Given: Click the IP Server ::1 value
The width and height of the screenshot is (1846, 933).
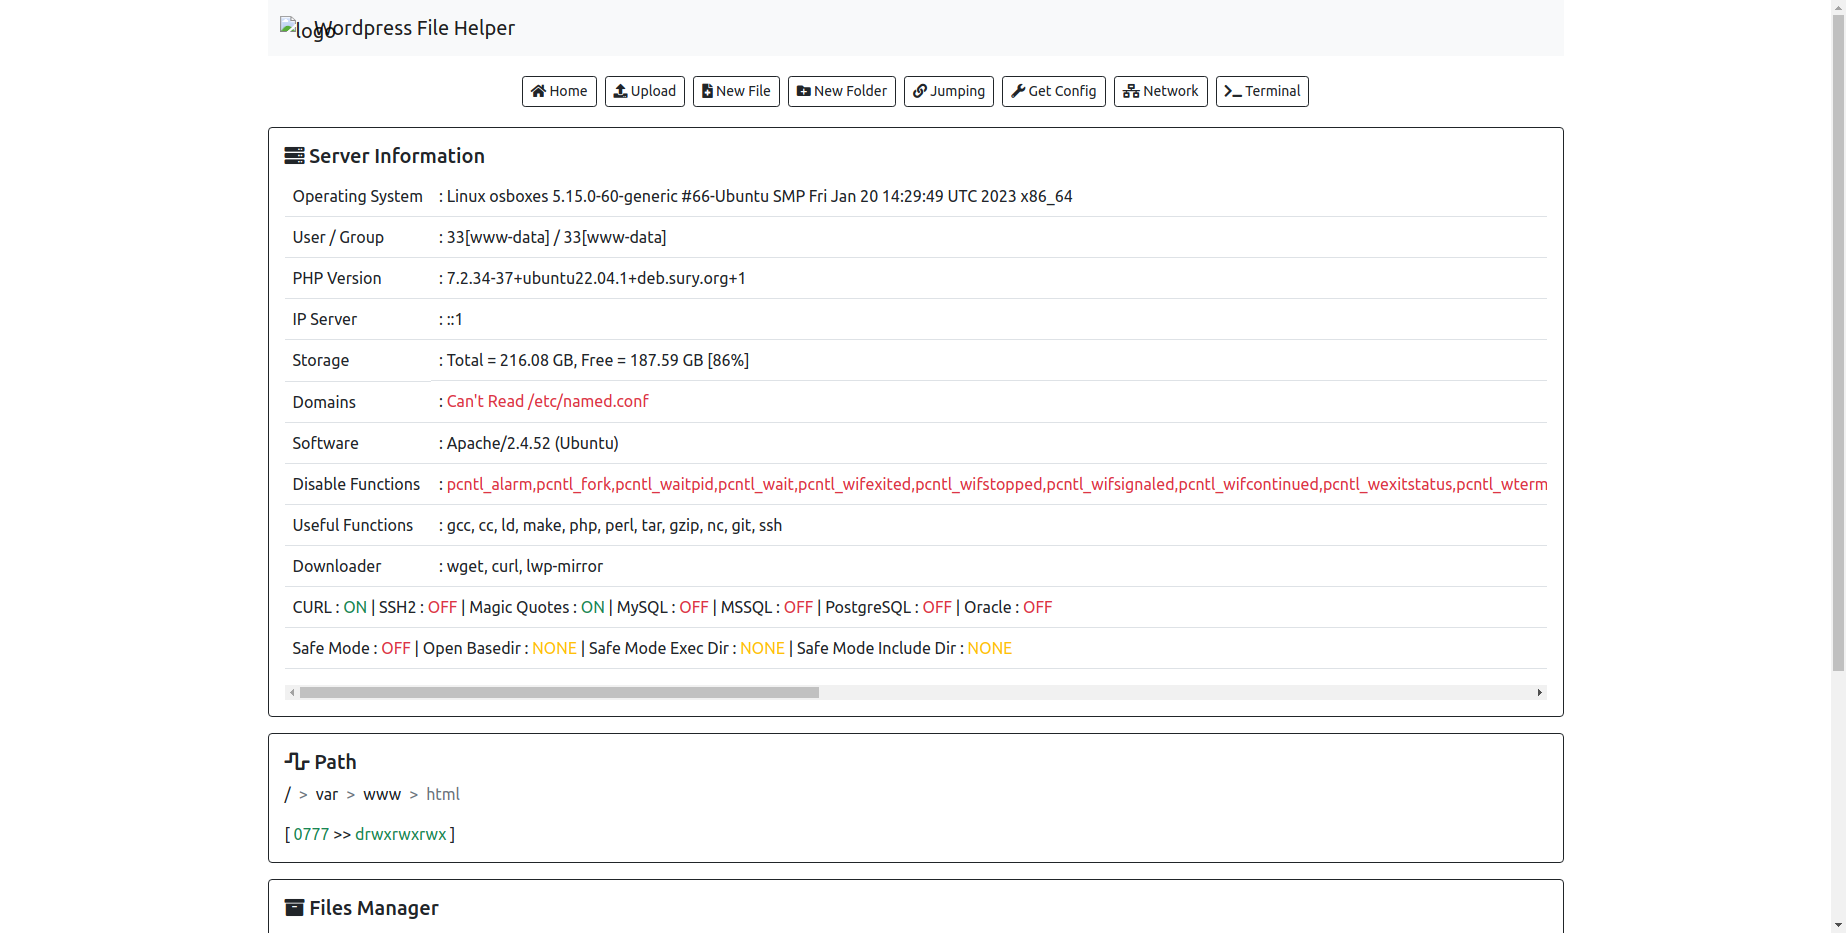Looking at the screenshot, I should coord(454,319).
